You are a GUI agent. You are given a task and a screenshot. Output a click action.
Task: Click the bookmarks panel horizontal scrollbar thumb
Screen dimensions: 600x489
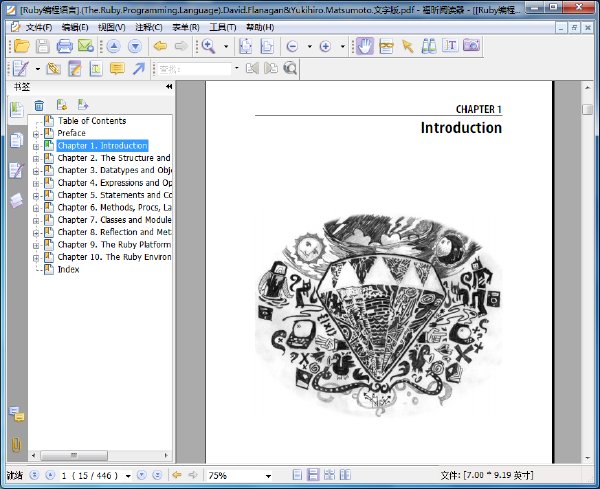click(x=74, y=455)
